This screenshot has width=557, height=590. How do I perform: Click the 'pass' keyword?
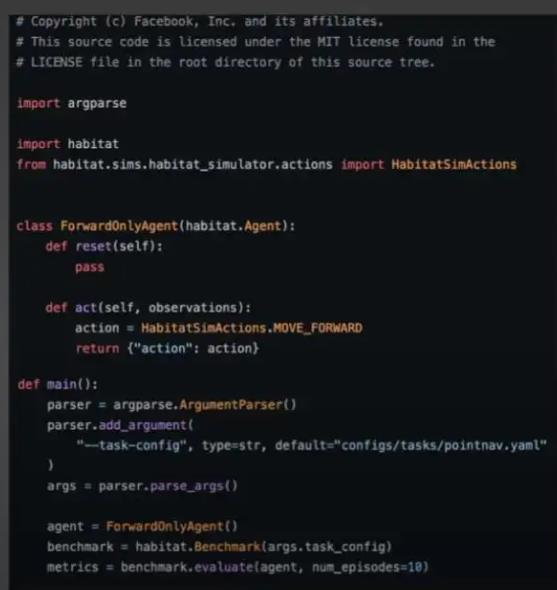point(90,267)
